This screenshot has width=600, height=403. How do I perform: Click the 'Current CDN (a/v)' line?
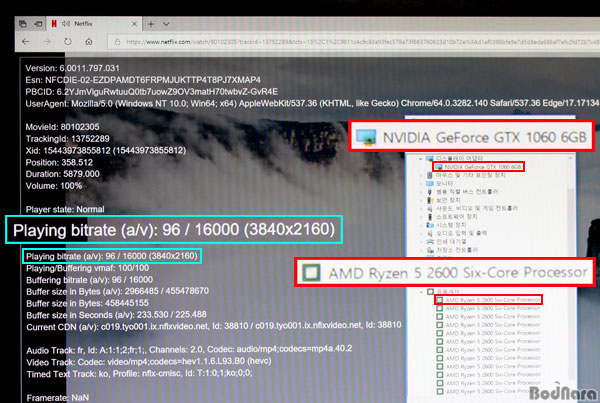[214, 326]
